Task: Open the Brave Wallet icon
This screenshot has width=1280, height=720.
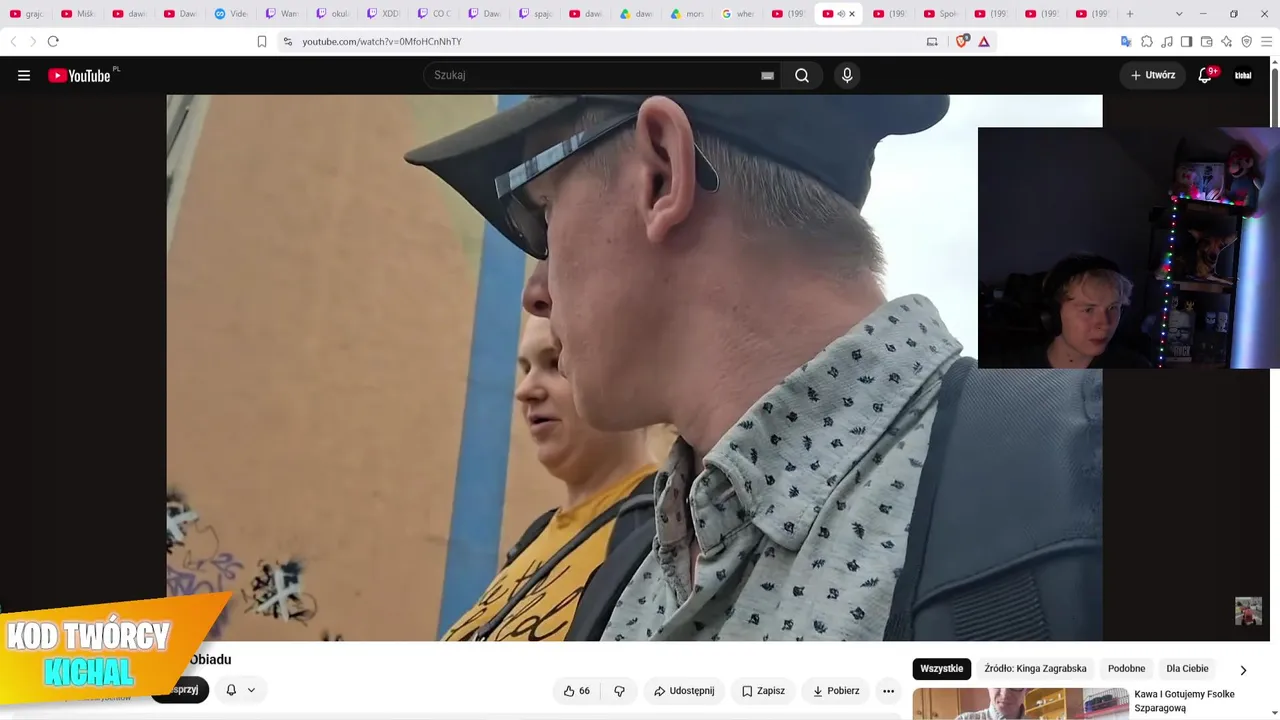Action: point(1206,41)
